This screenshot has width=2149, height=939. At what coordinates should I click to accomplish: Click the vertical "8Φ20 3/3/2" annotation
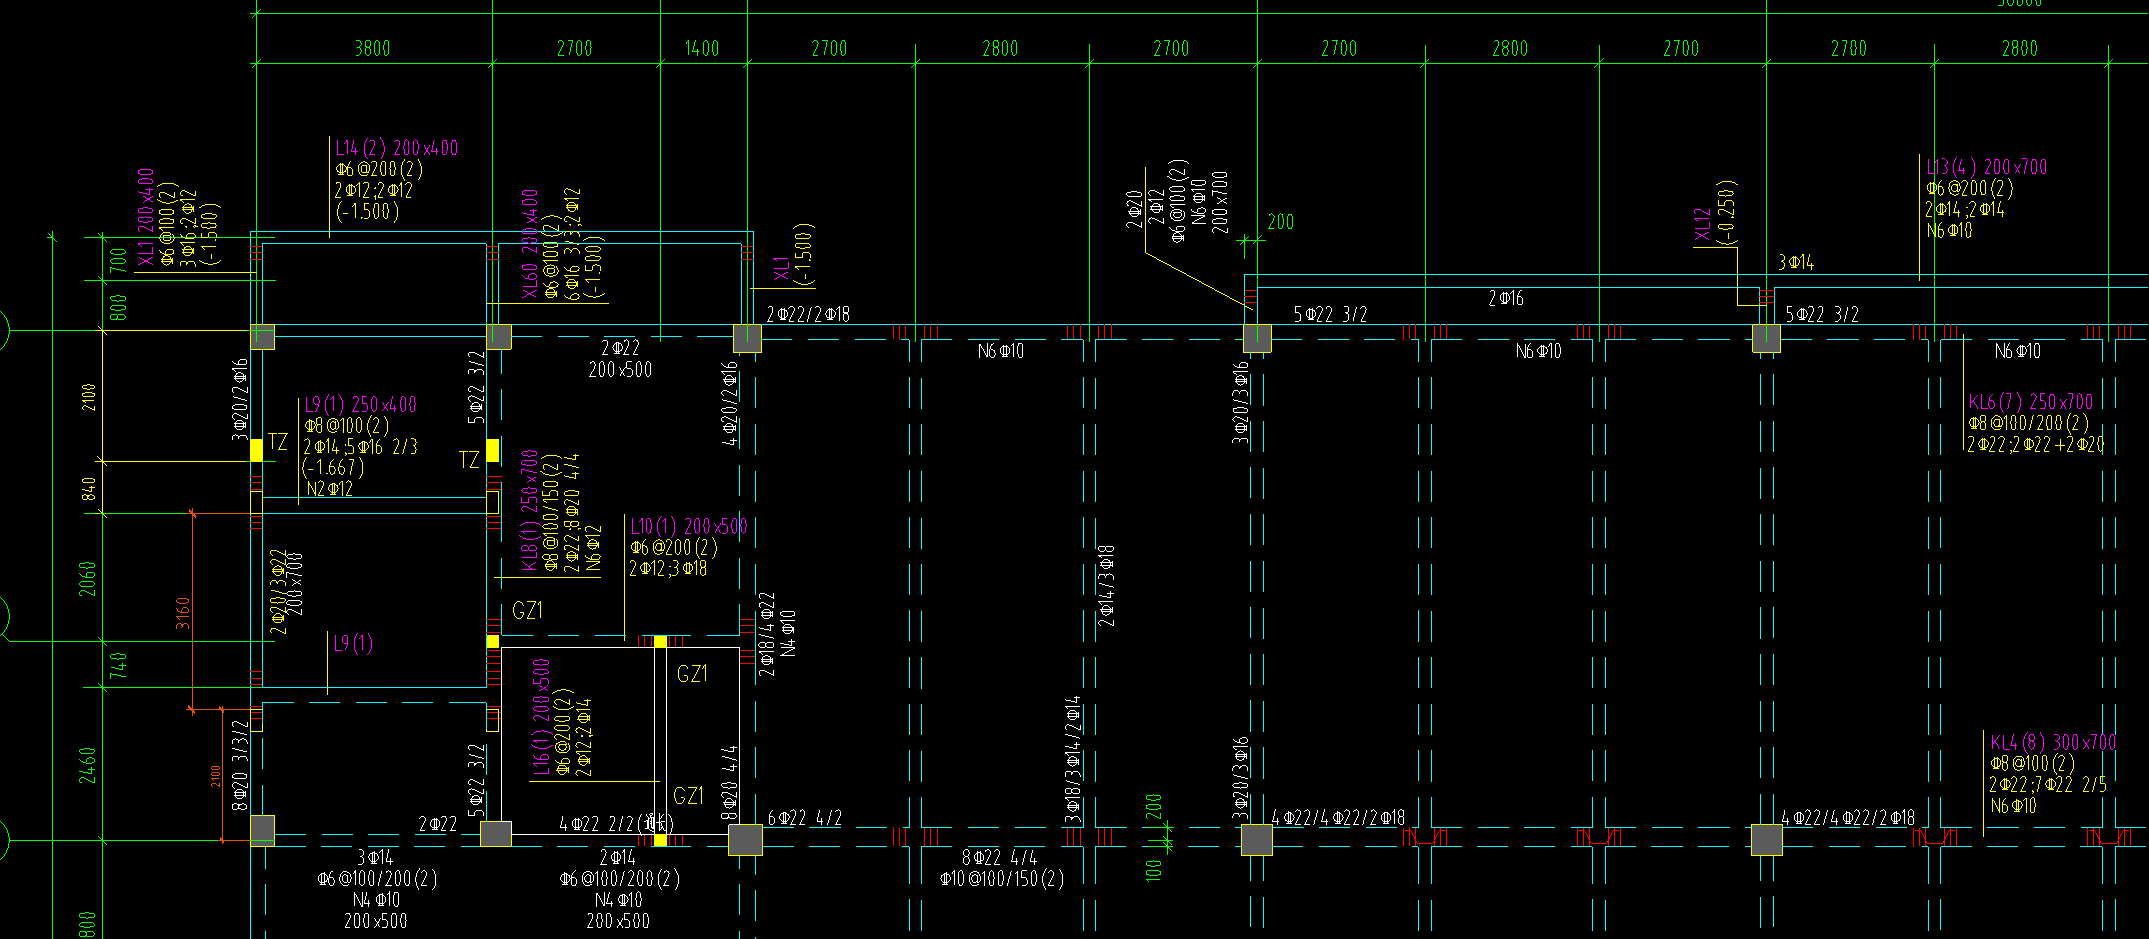tap(240, 765)
